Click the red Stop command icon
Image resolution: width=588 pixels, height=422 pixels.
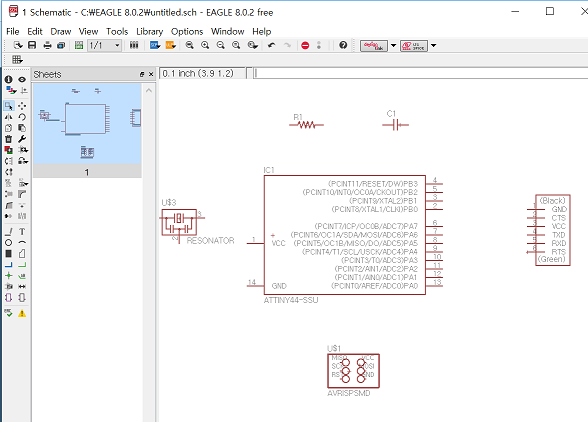point(305,45)
